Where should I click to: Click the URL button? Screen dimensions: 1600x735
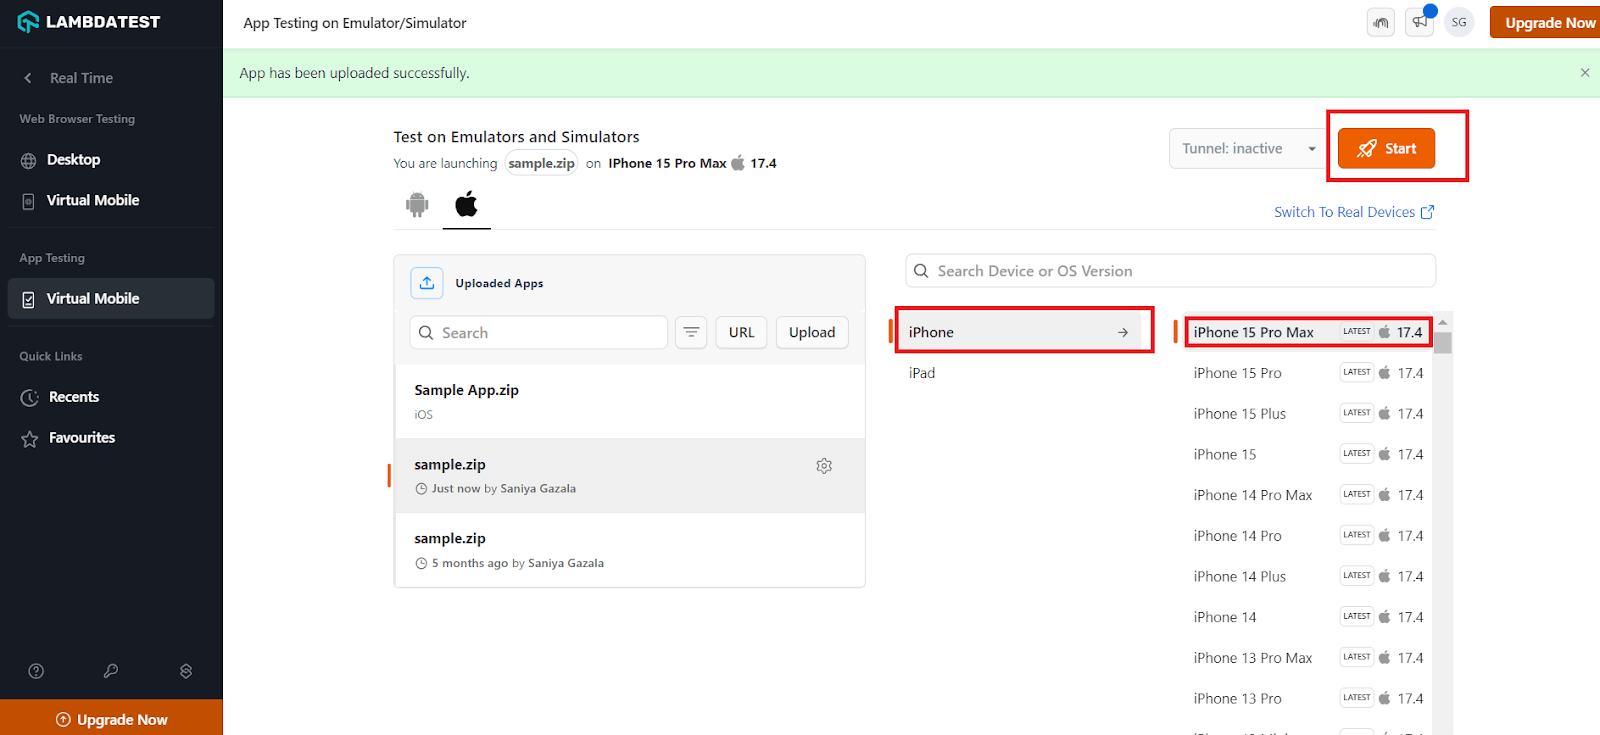click(x=742, y=333)
